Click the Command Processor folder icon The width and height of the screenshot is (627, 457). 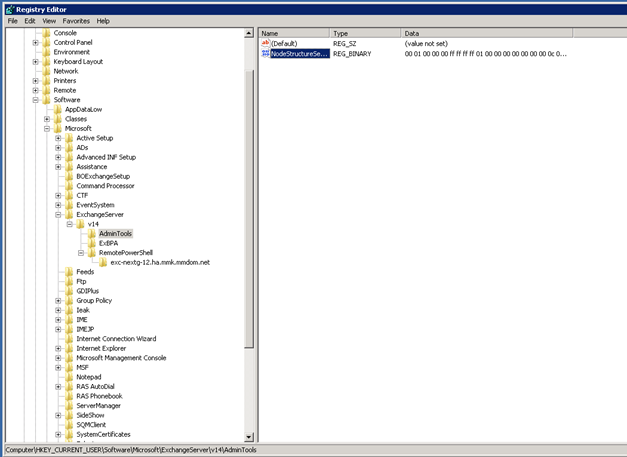69,186
